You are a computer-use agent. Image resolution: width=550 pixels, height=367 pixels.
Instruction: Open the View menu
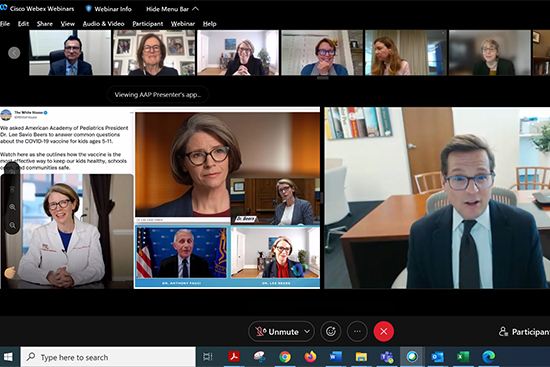tap(67, 24)
